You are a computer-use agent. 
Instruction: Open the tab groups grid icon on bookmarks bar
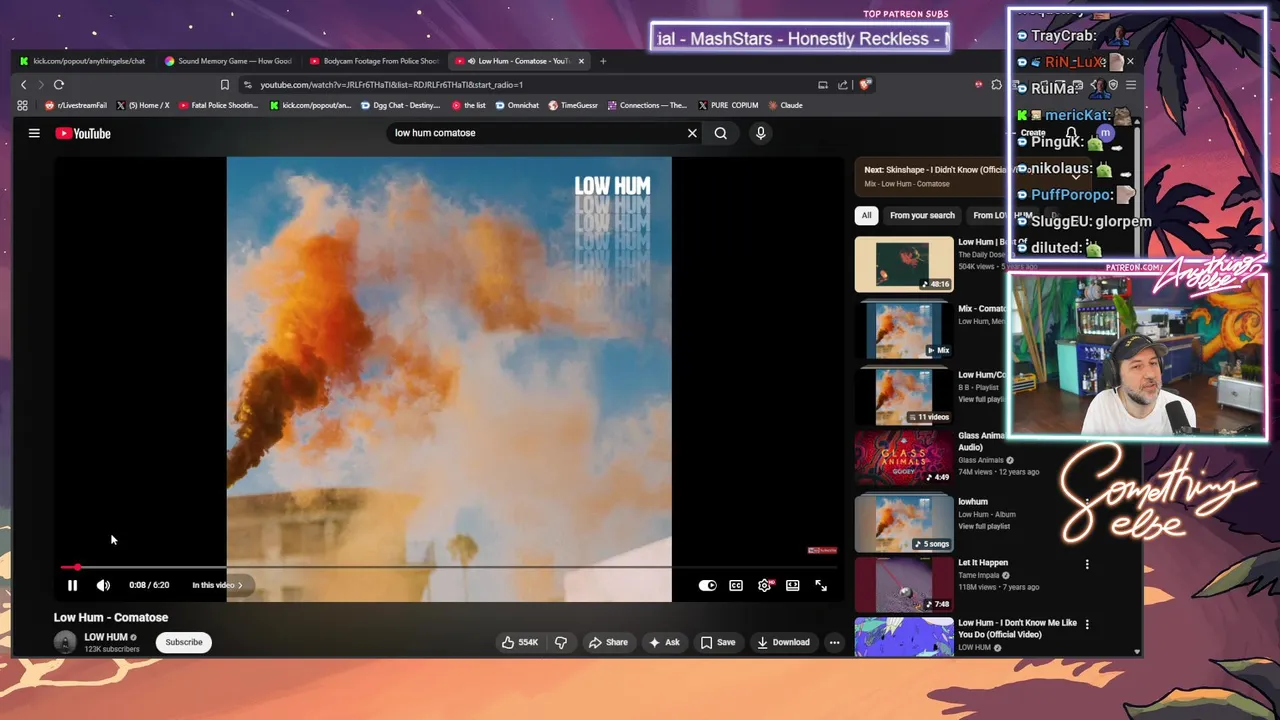coord(22,105)
